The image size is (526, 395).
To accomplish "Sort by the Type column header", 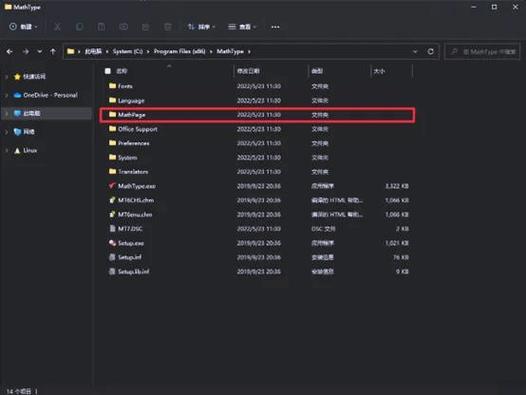I will [317, 71].
